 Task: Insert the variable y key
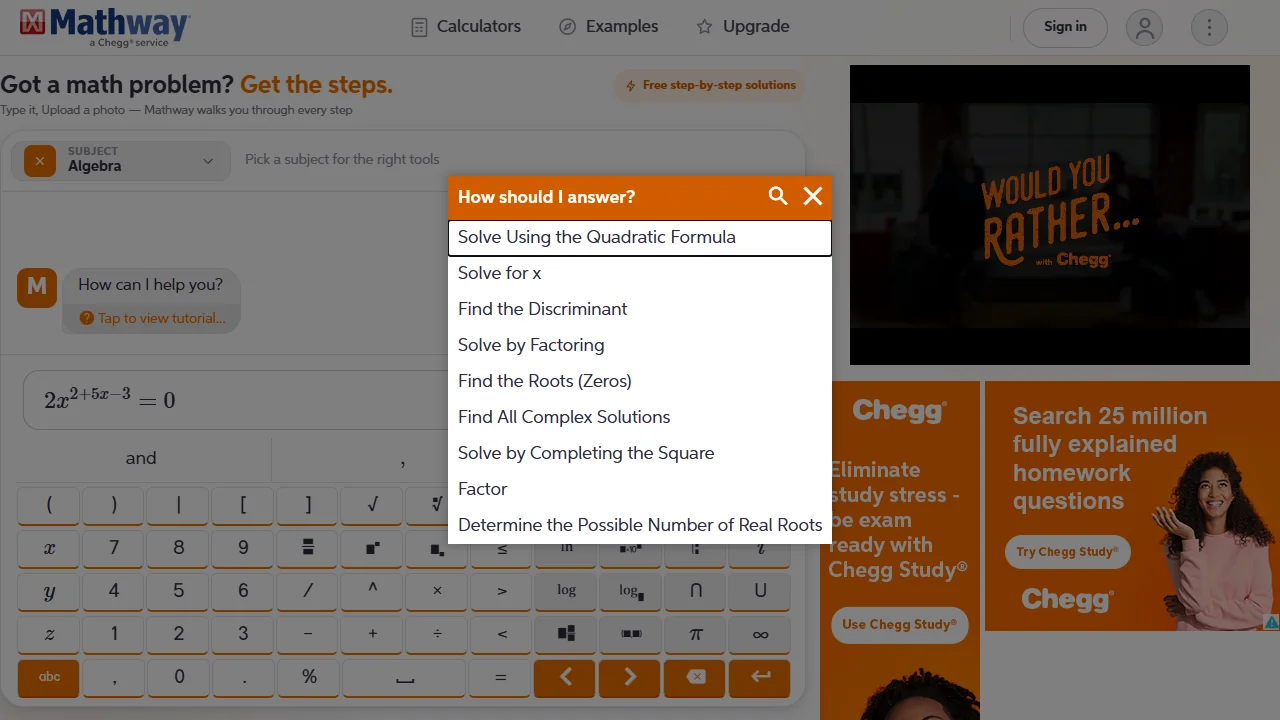pyautogui.click(x=49, y=591)
